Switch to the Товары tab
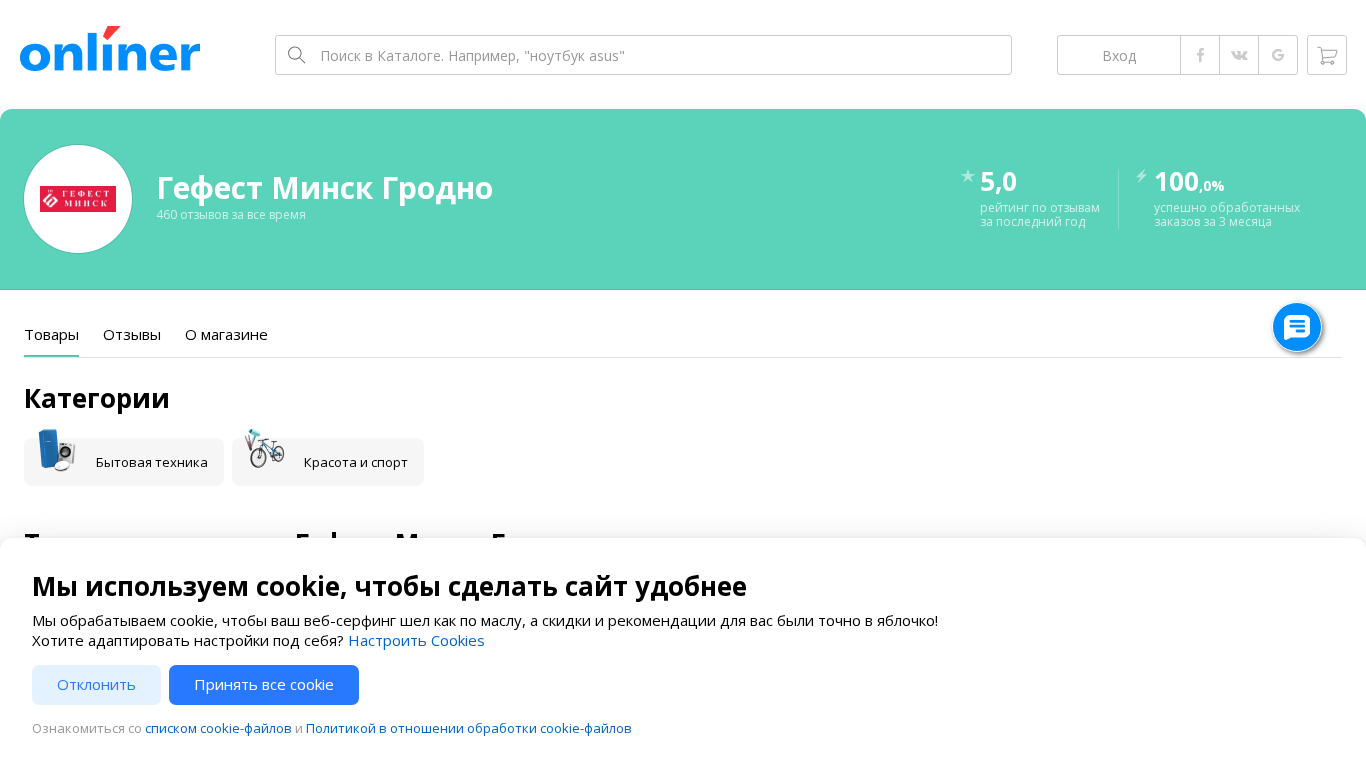Screen dimensions: 1366x768 click(51, 335)
